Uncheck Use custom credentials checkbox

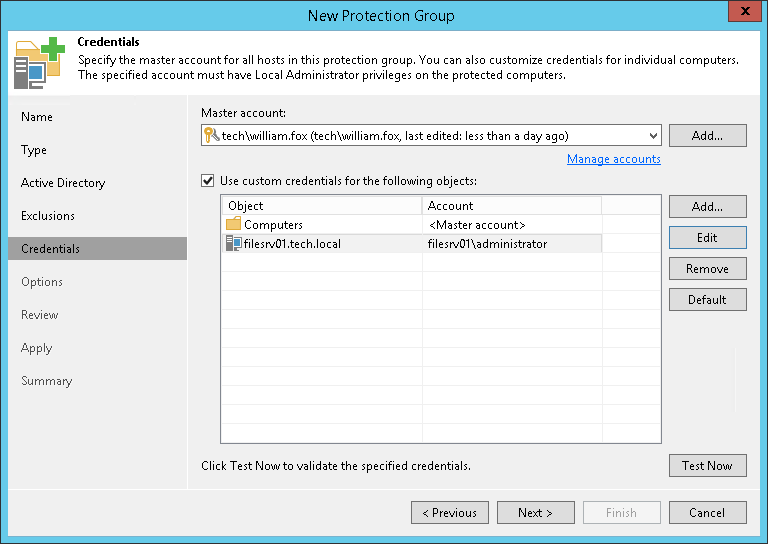tap(208, 181)
